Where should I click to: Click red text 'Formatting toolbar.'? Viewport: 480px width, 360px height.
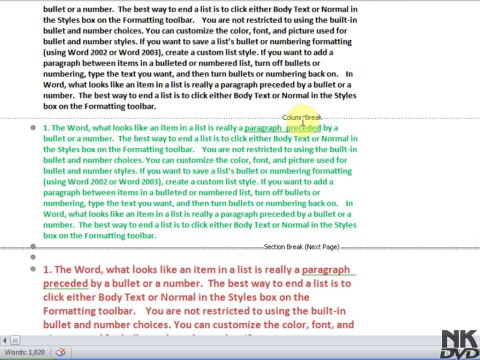pyautogui.click(x=89, y=311)
